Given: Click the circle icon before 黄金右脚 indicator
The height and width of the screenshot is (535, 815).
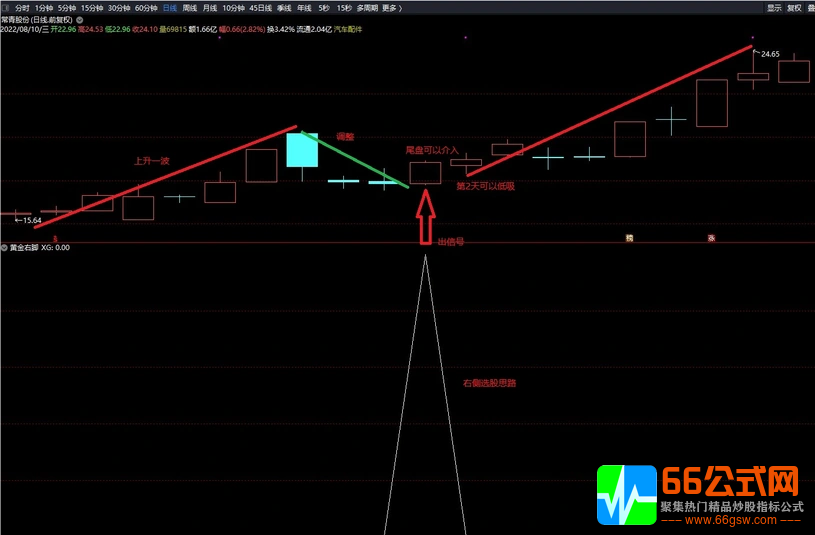Looking at the screenshot, I should coord(4,247).
